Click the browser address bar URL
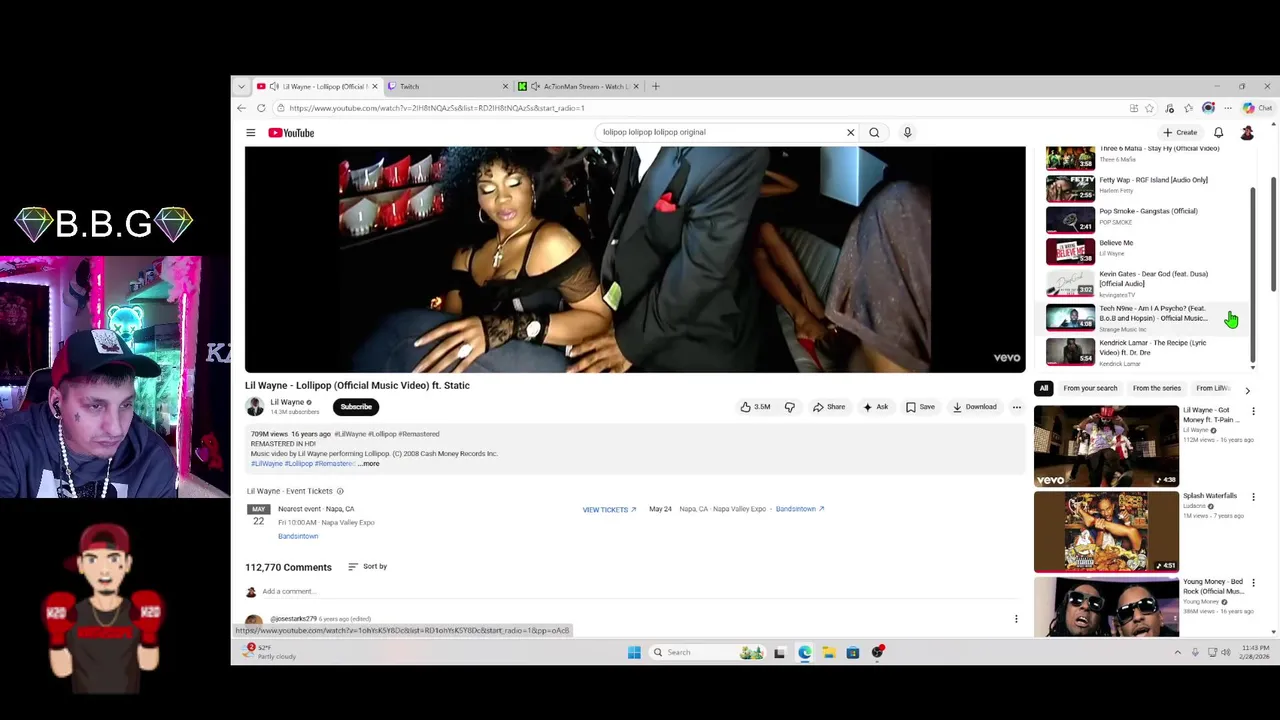This screenshot has width=1280, height=720. [x=437, y=108]
